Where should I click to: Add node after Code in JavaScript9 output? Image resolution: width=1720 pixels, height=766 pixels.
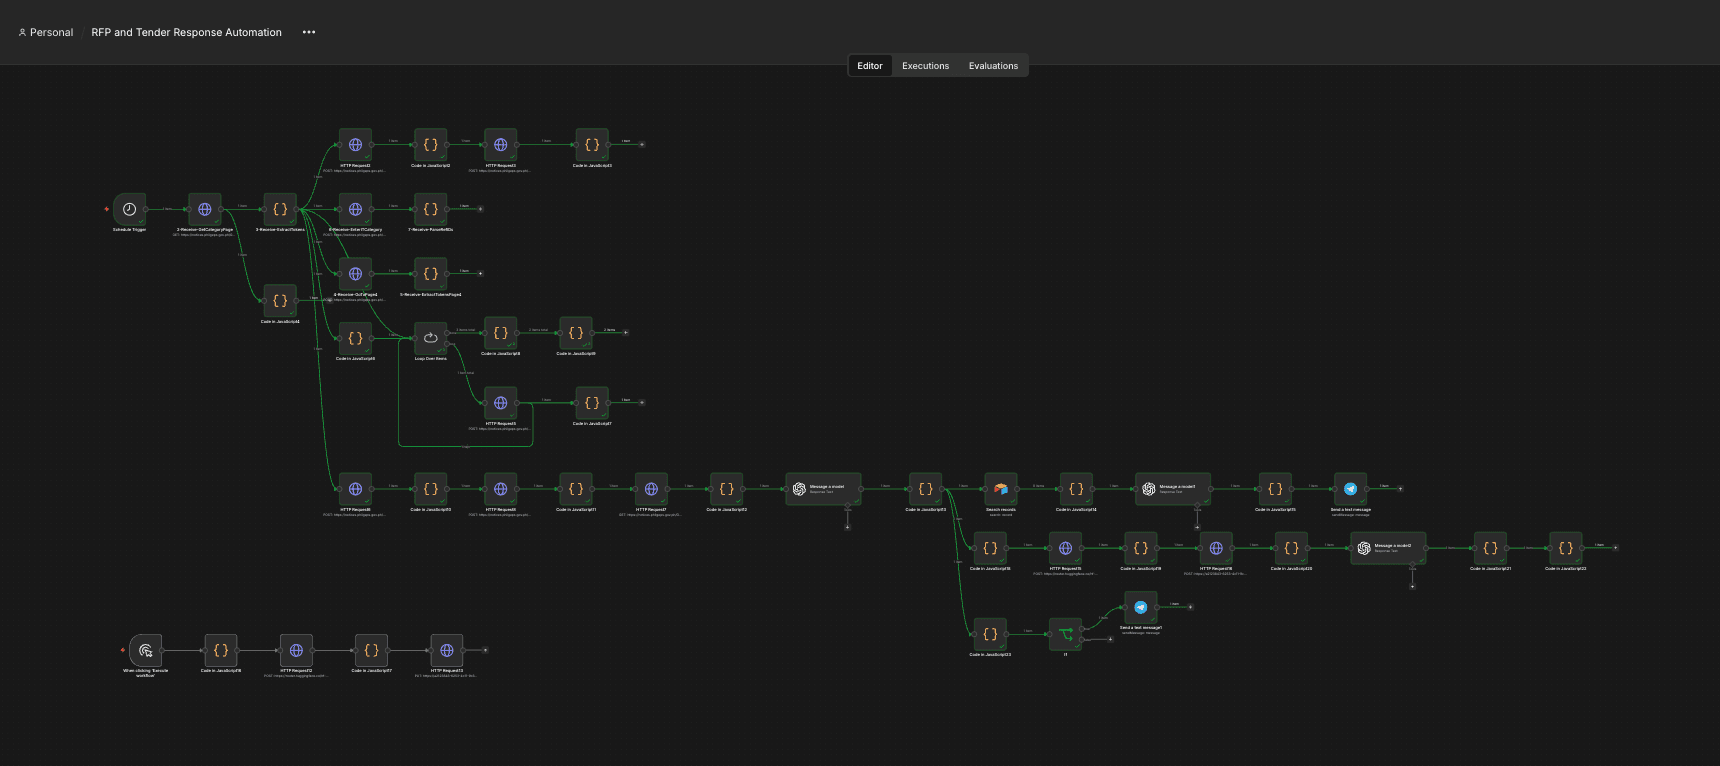(626, 332)
